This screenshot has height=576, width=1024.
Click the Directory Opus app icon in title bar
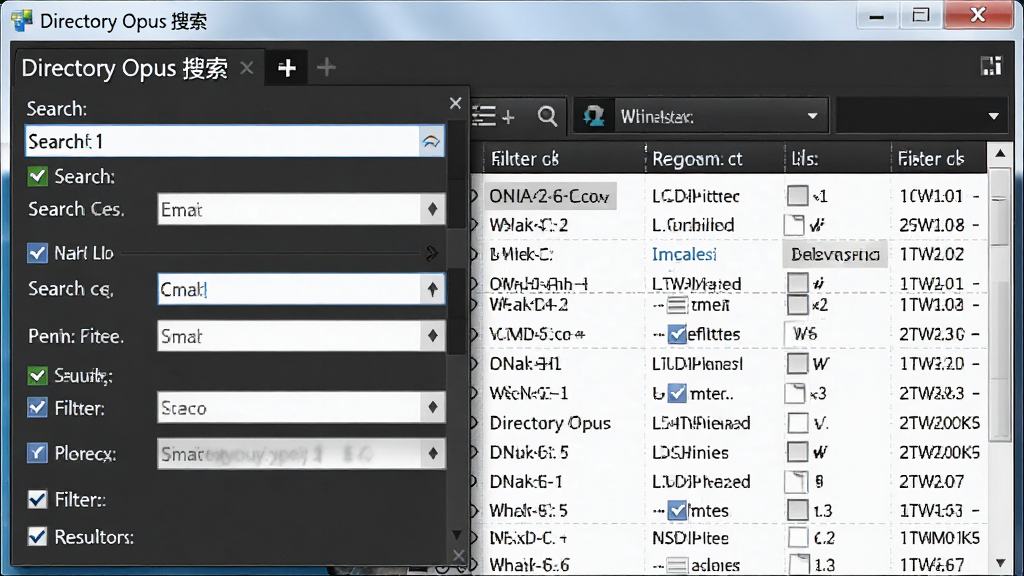[21, 20]
